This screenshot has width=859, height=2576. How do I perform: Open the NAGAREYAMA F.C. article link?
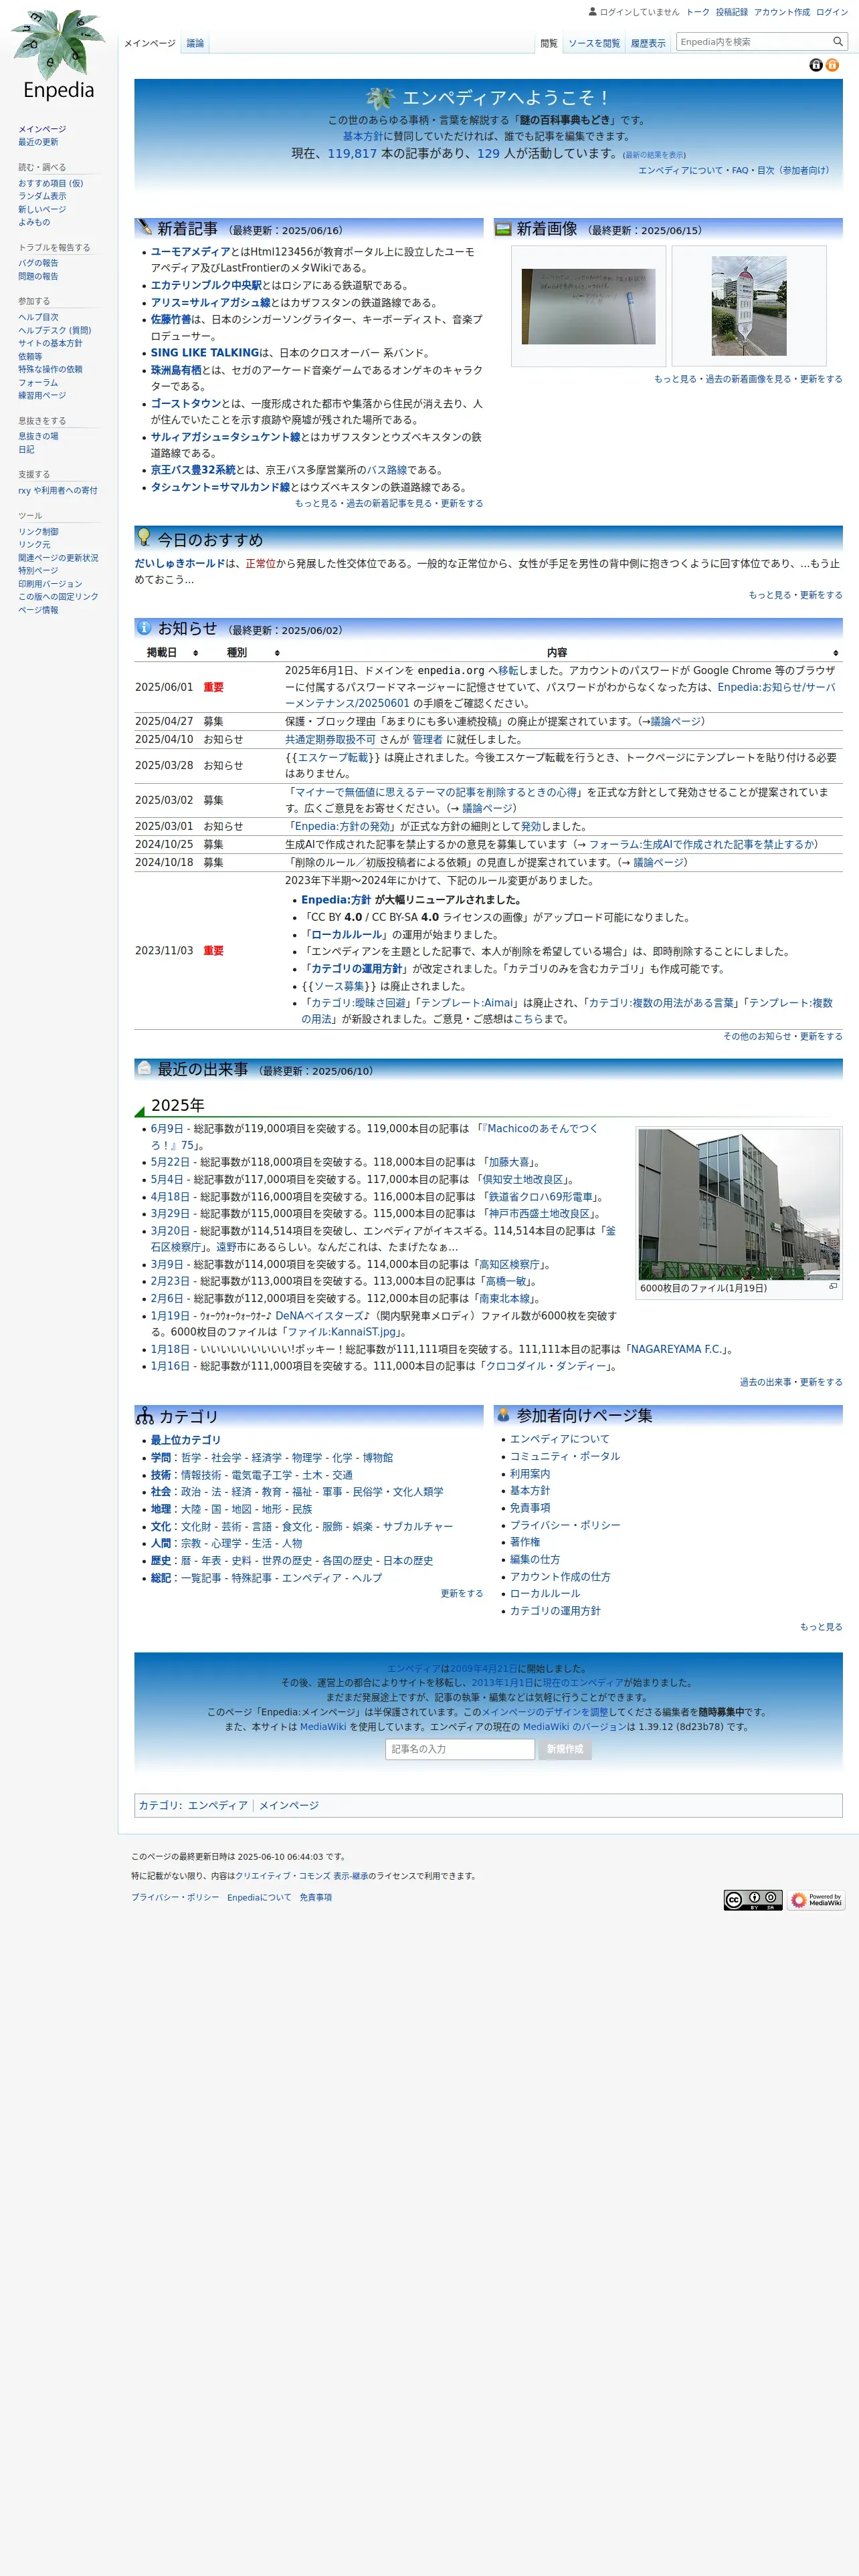click(677, 1349)
